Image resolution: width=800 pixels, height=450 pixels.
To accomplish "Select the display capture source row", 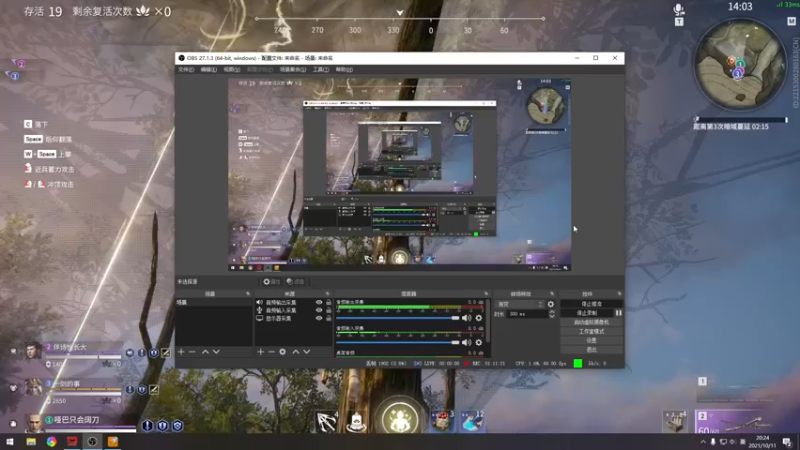I will (x=293, y=318).
